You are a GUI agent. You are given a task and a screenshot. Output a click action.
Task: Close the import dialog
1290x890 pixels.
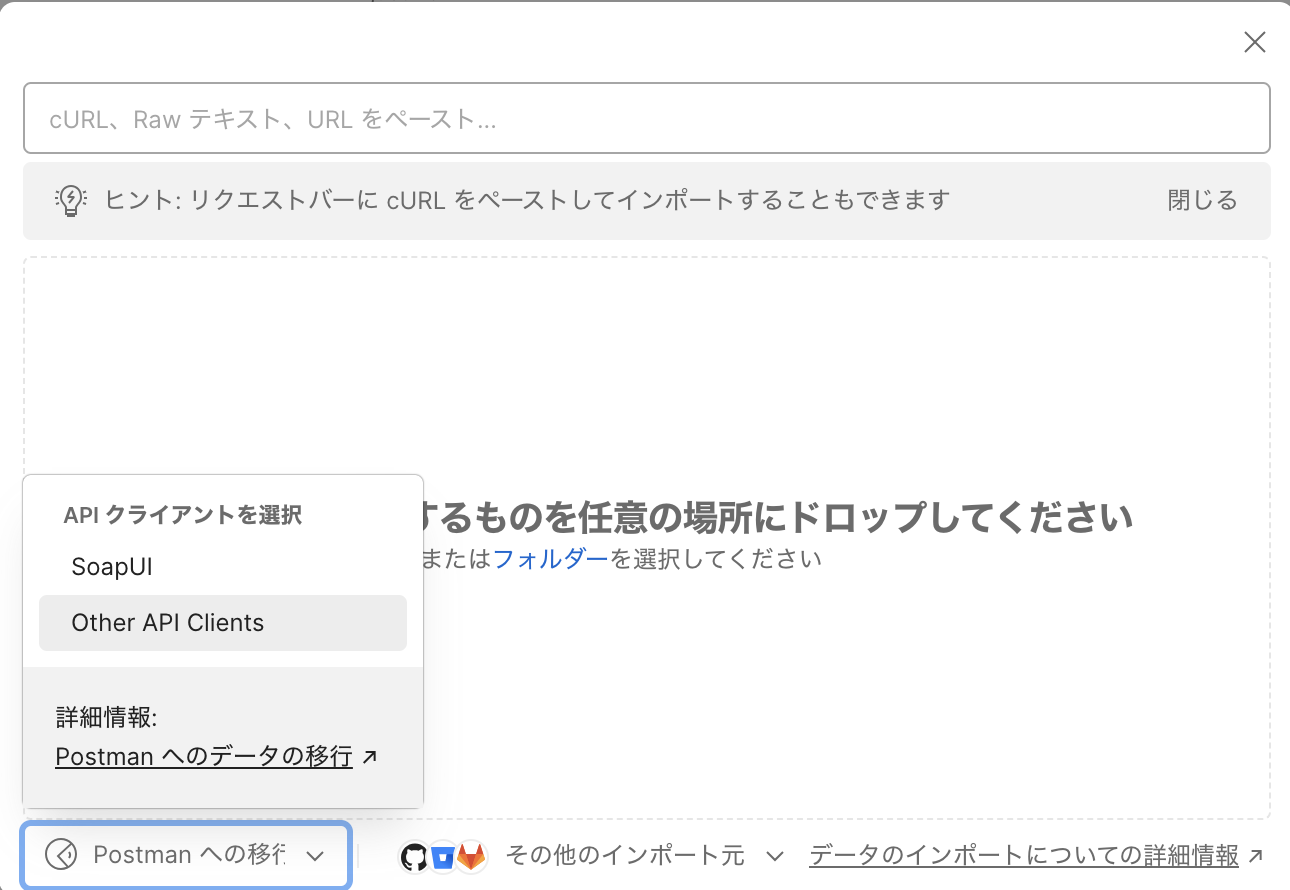click(x=1254, y=42)
